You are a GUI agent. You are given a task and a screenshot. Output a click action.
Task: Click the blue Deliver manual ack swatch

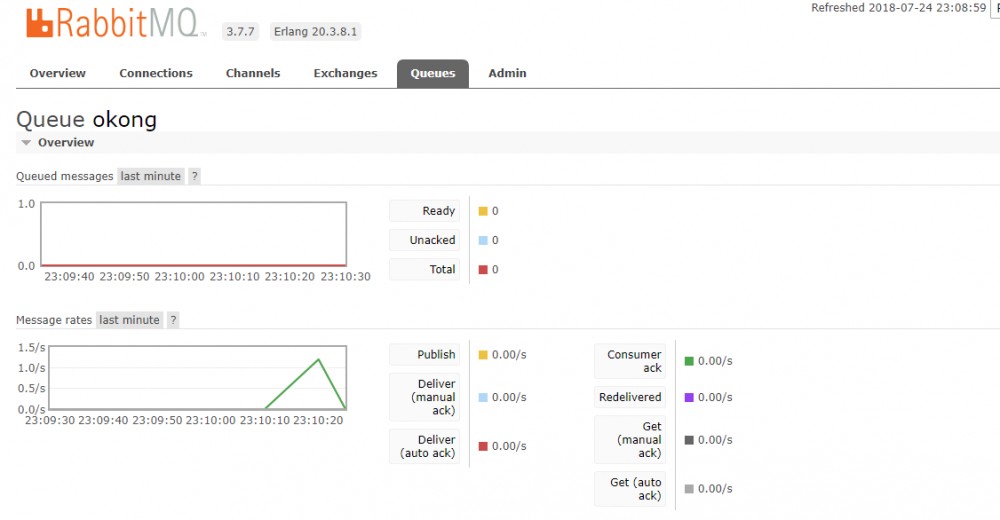tap(483, 397)
